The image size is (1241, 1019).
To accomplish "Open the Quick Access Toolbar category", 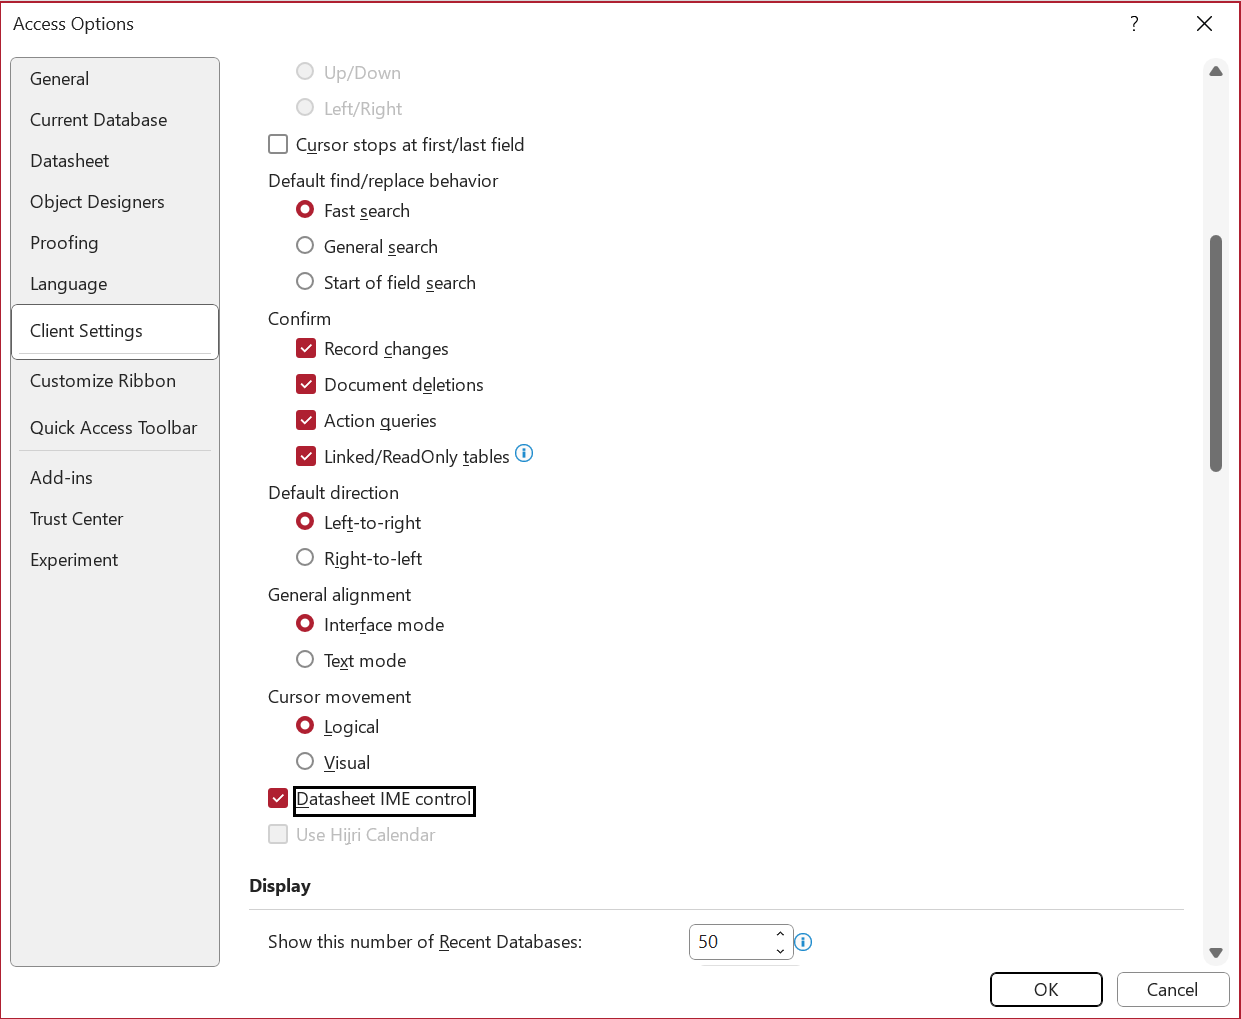I will click(115, 428).
